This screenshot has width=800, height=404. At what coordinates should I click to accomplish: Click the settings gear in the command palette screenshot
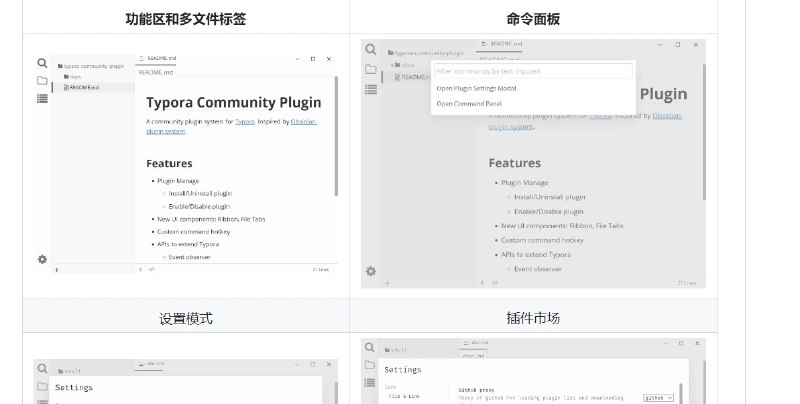coord(370,271)
